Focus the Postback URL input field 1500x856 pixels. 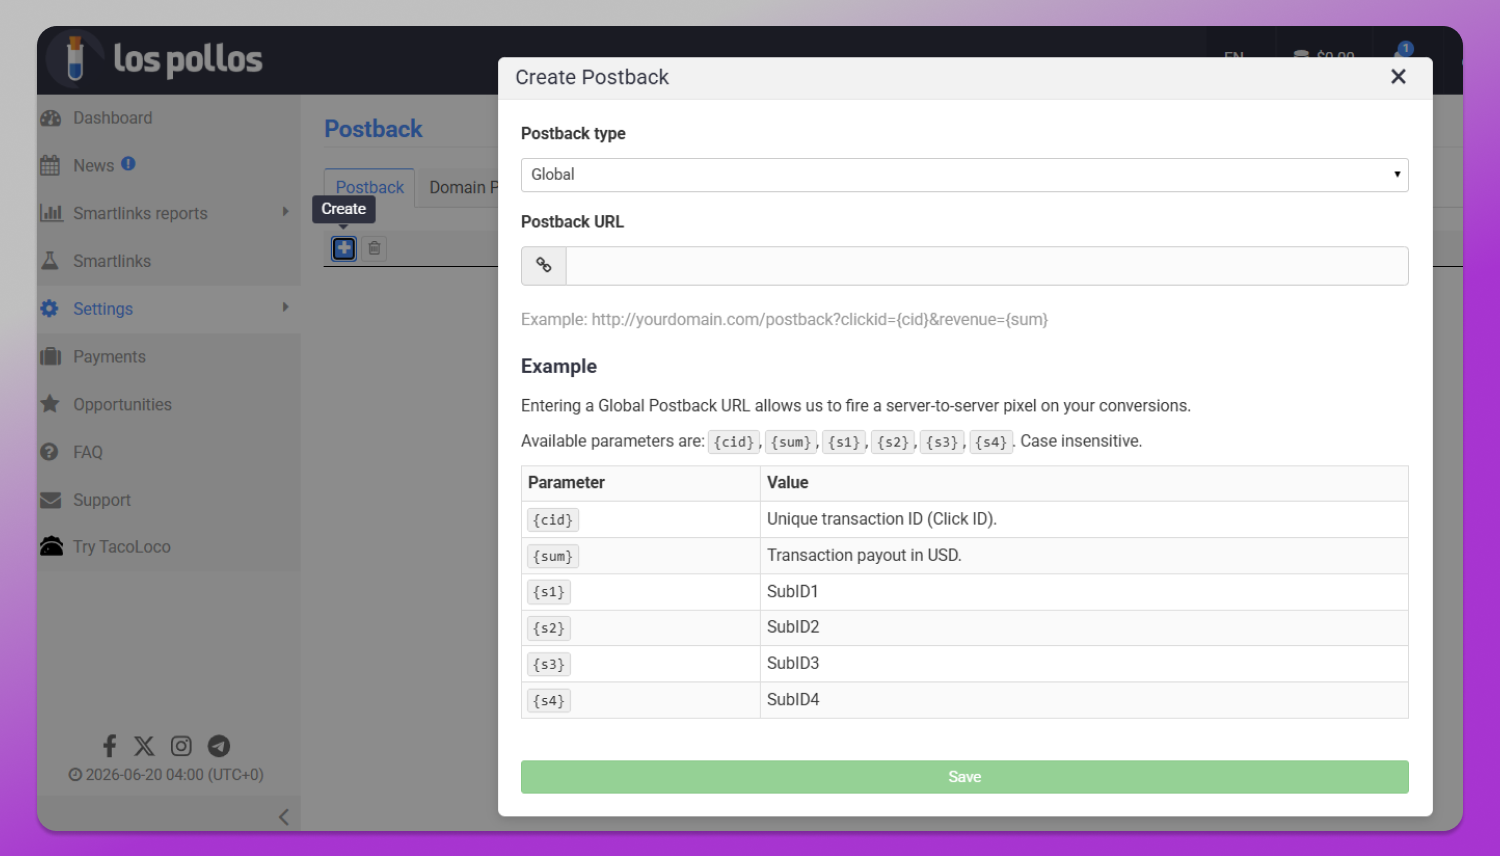(987, 266)
